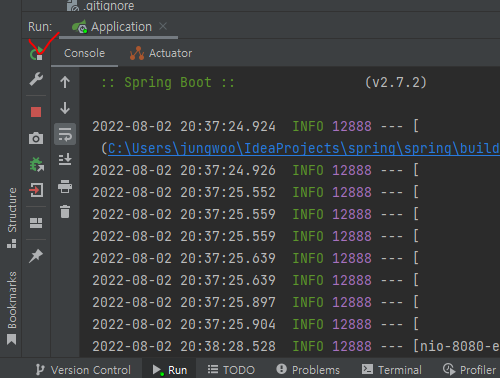
Task: Print the console output with printer icon
Action: (65, 186)
